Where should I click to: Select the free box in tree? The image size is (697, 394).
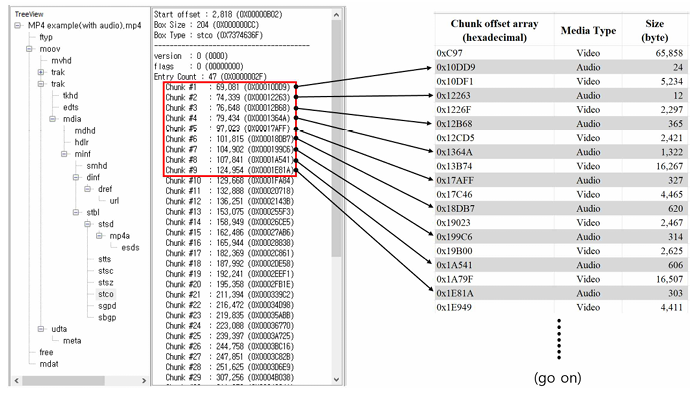pos(46,352)
